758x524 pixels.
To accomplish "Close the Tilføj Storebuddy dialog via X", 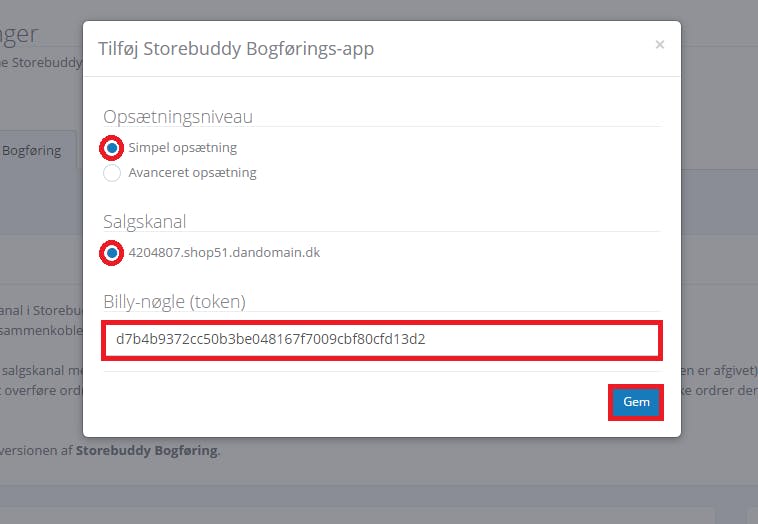I will (659, 44).
